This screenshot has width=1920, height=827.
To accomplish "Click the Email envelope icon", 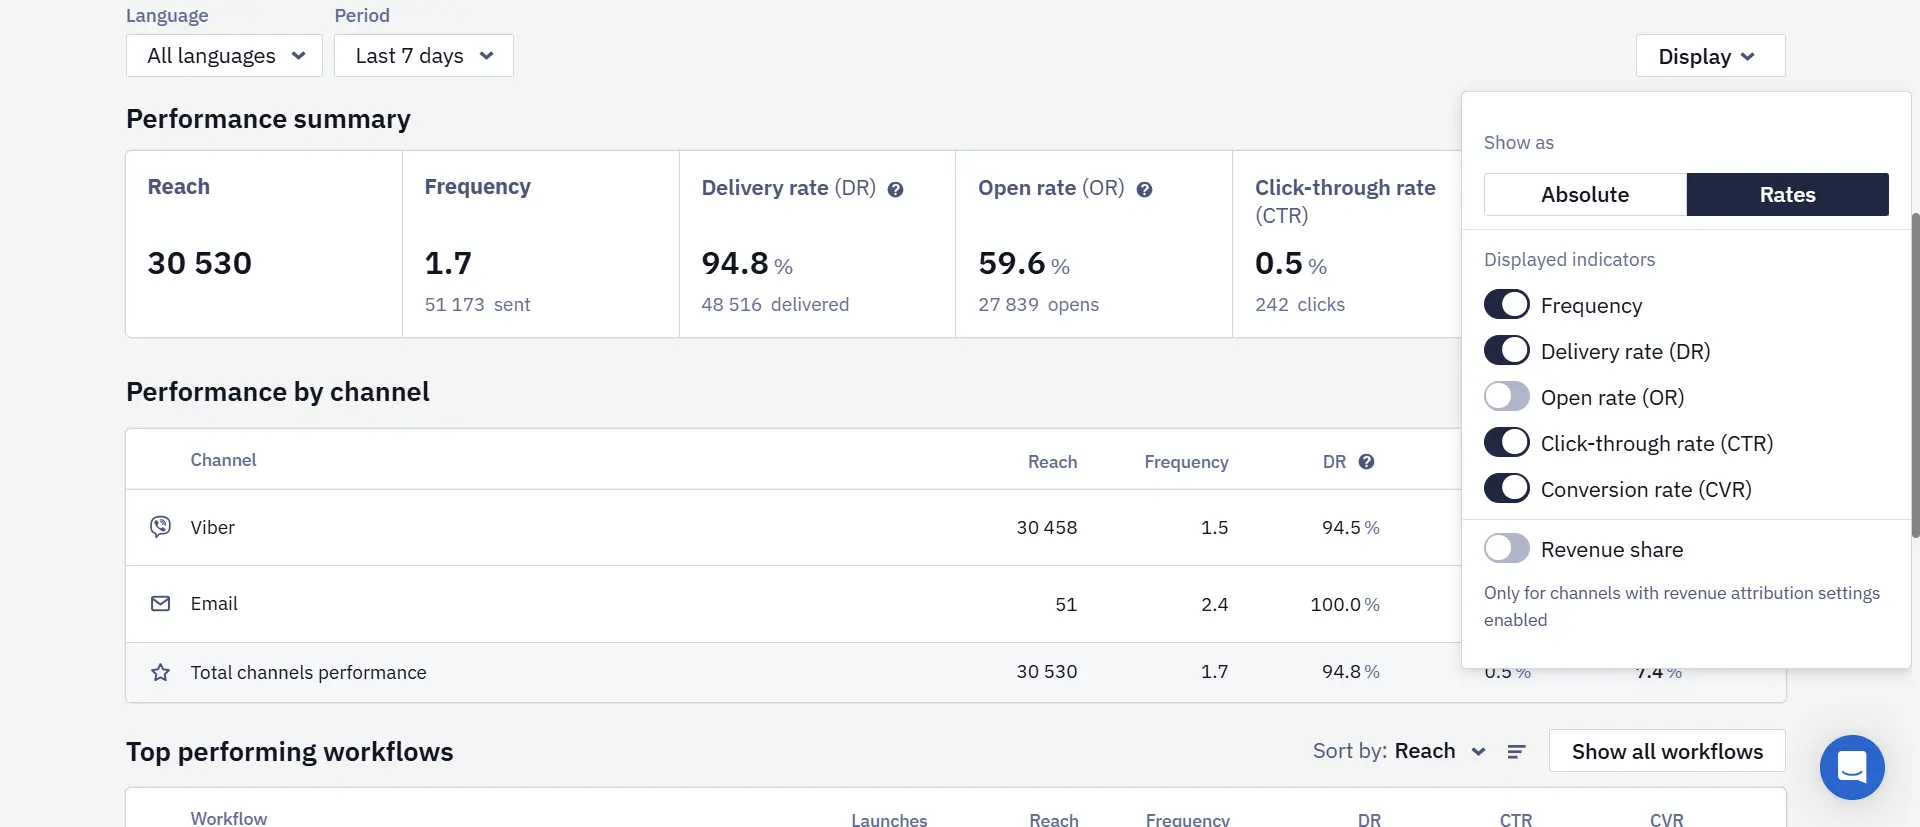I will click(x=160, y=604).
